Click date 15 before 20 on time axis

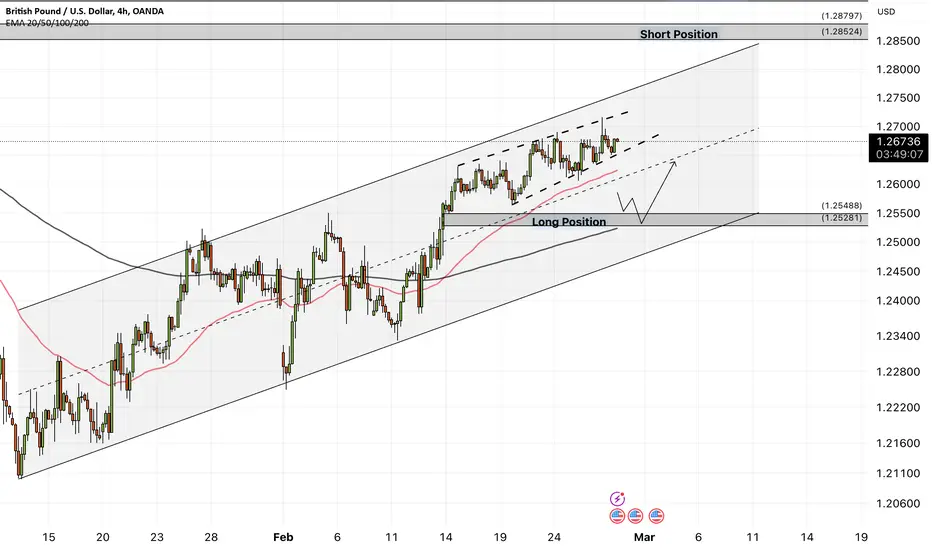click(49, 538)
